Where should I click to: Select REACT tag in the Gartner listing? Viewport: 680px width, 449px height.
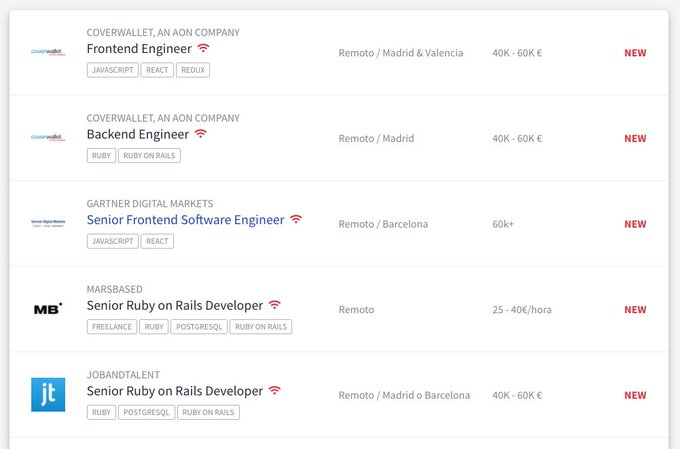coord(157,241)
